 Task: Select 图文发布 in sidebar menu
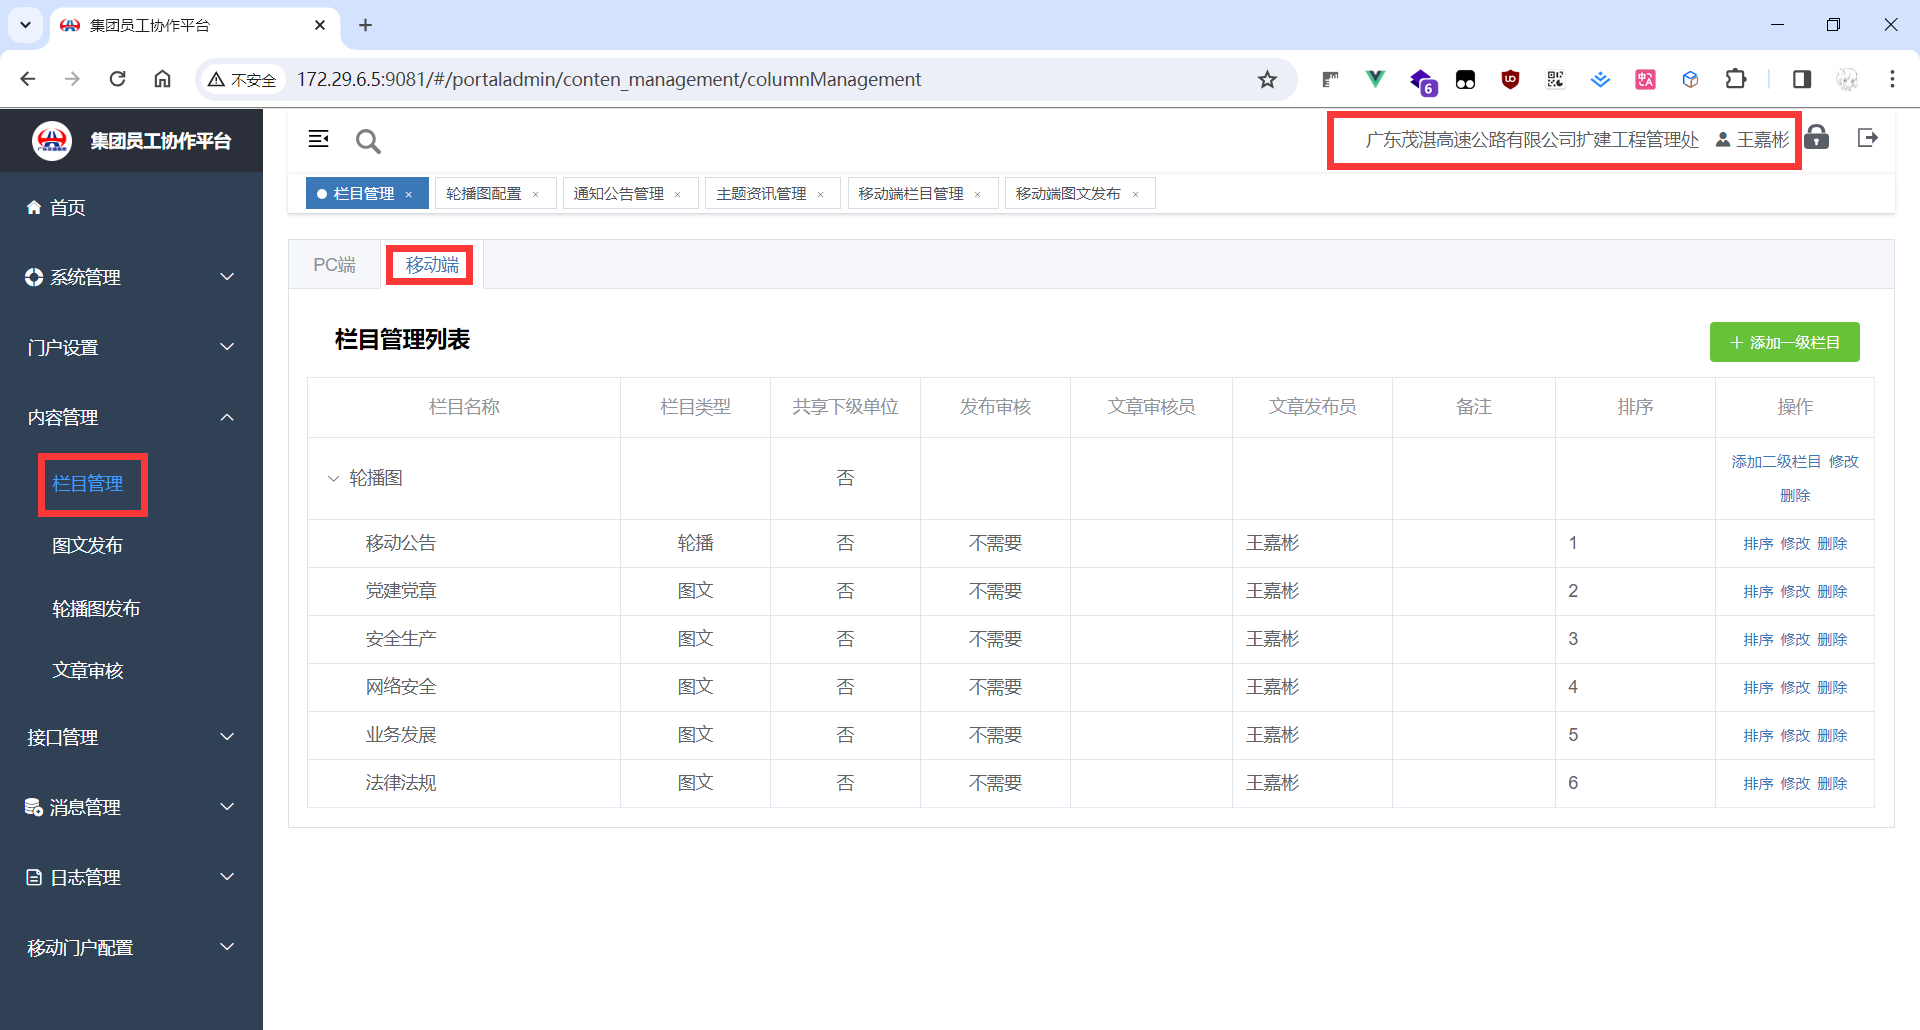coord(88,545)
